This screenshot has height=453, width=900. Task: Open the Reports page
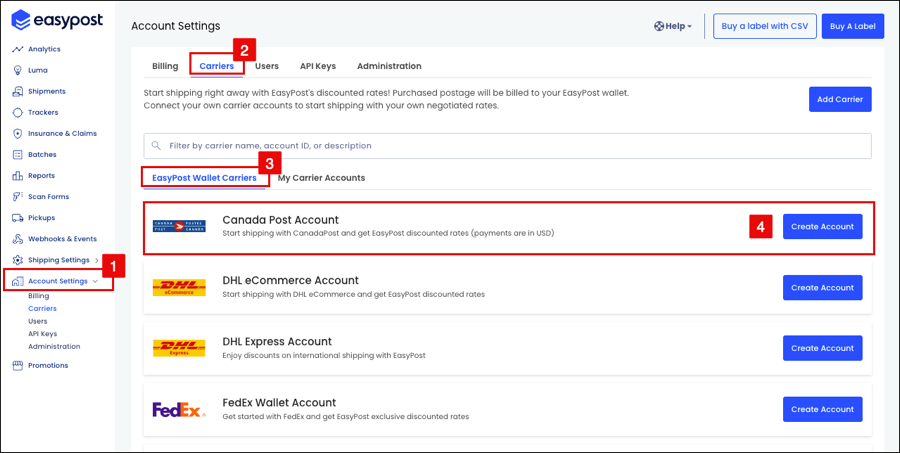pyautogui.click(x=41, y=176)
